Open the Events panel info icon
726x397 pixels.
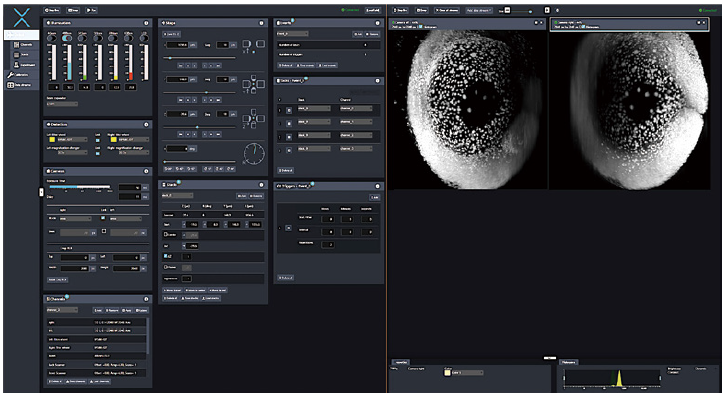tap(377, 23)
